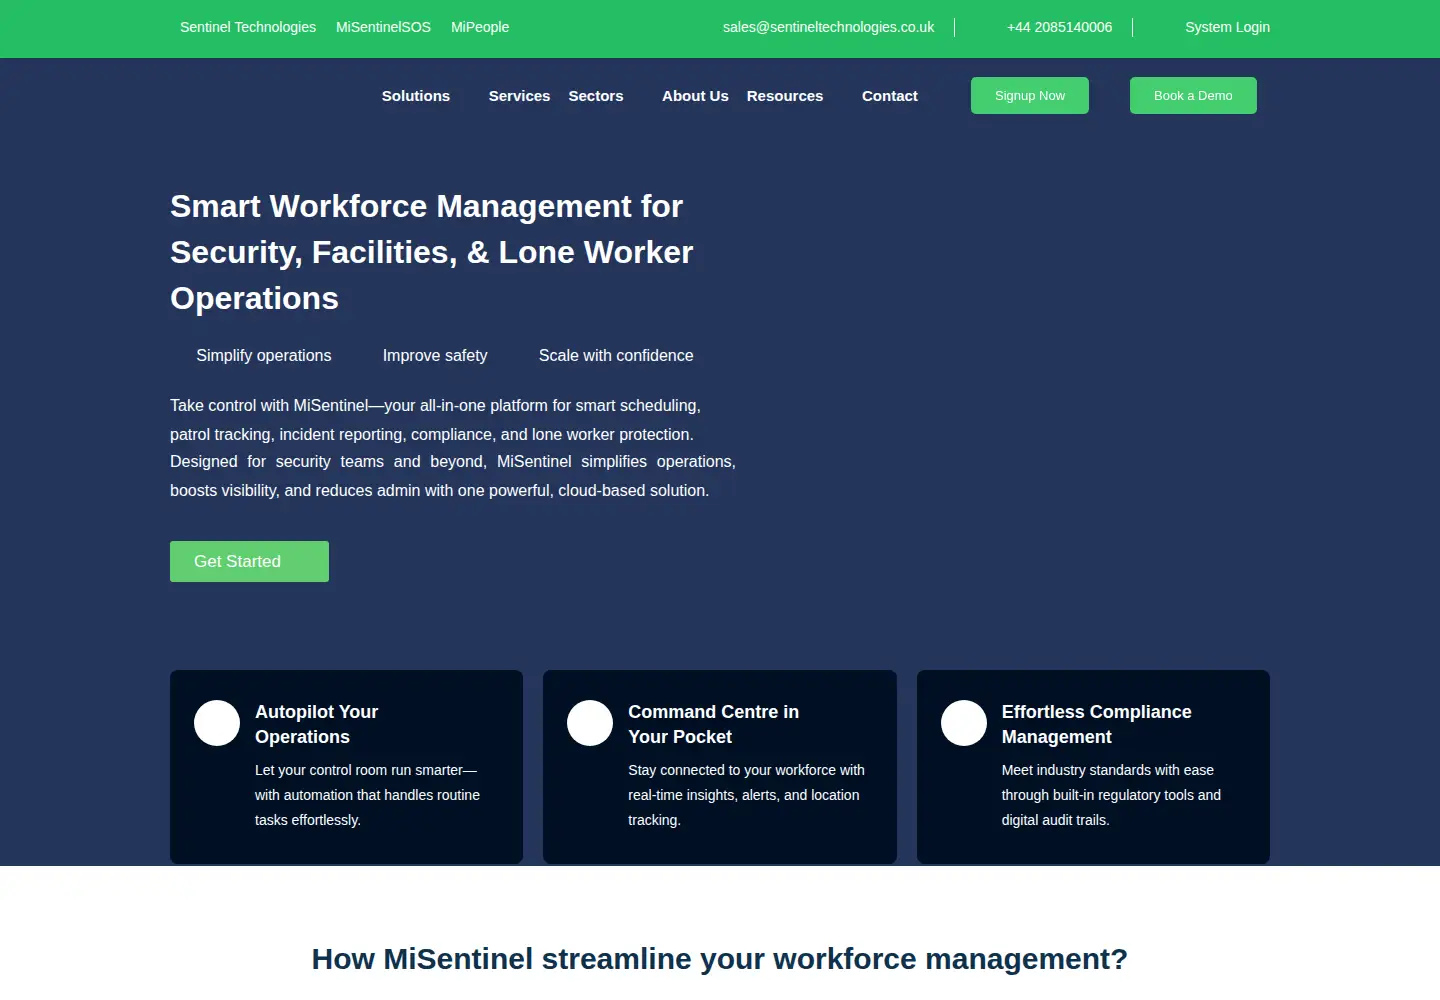Click the 'Improve safety' text
The height and width of the screenshot is (1000, 1440).
435,356
